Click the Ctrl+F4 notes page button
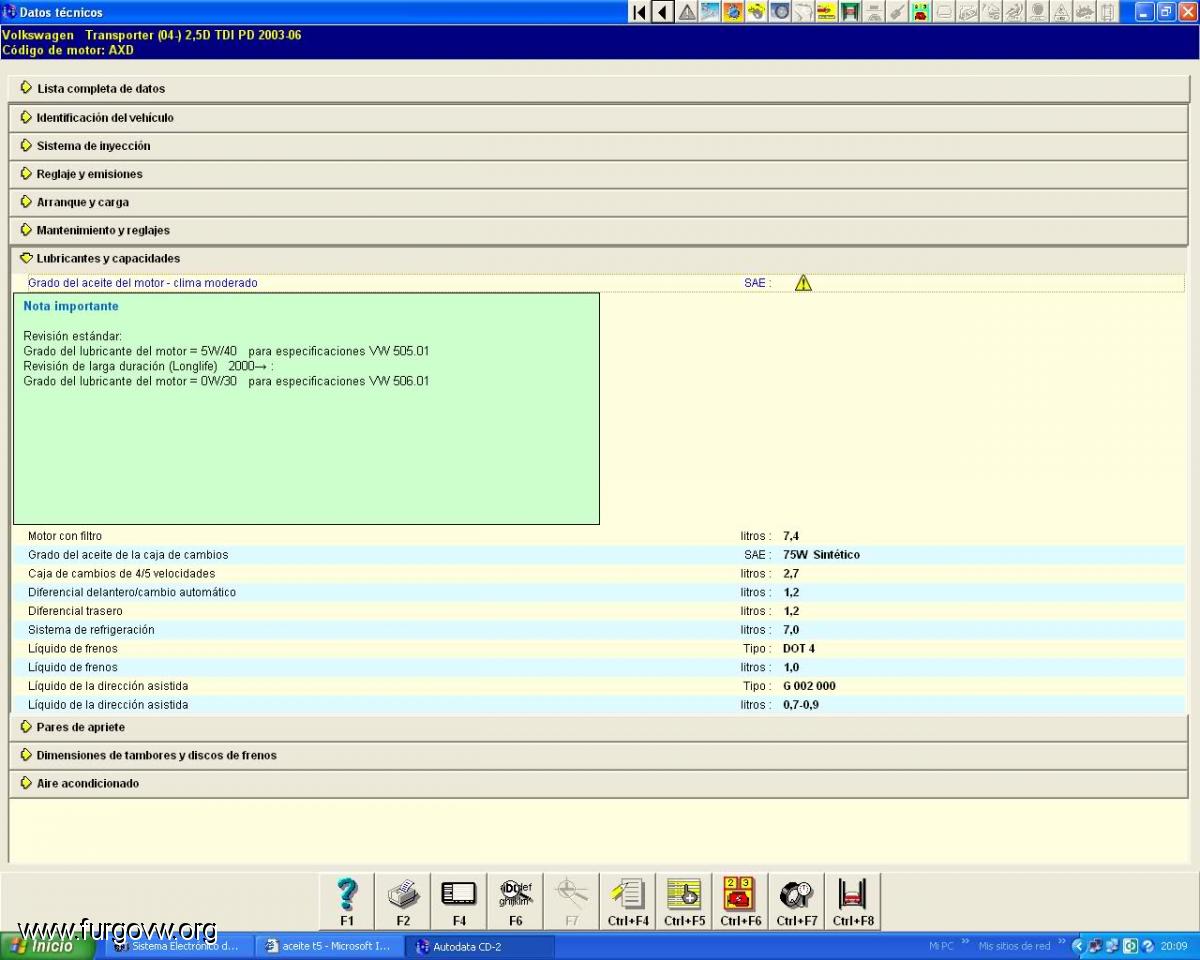Viewport: 1200px width, 960px height. click(628, 901)
